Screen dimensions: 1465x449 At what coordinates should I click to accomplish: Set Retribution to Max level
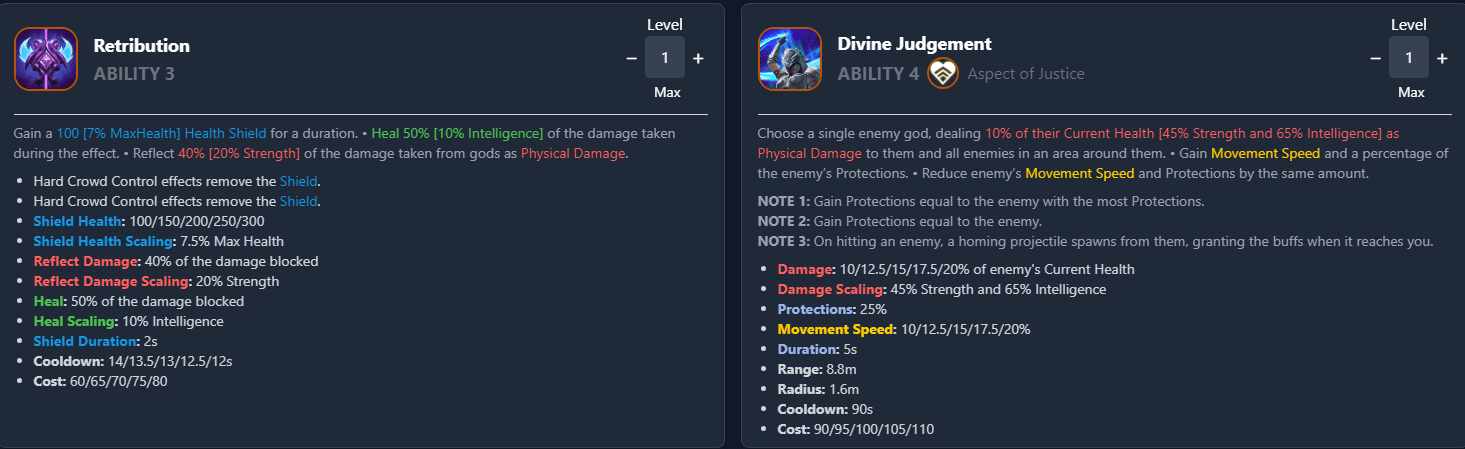pyautogui.click(x=667, y=92)
